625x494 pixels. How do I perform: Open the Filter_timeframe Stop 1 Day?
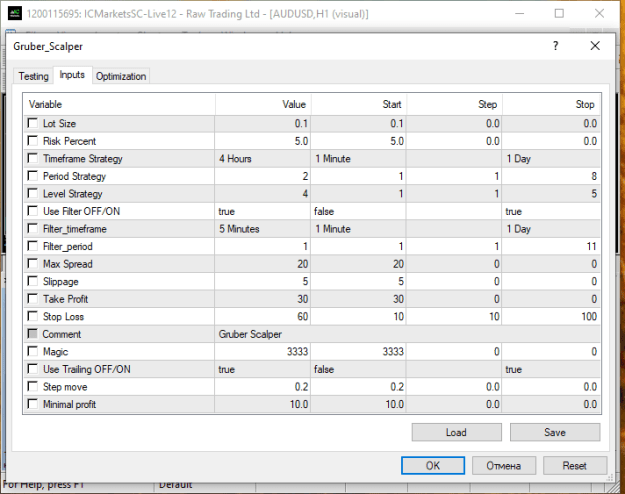(x=551, y=229)
